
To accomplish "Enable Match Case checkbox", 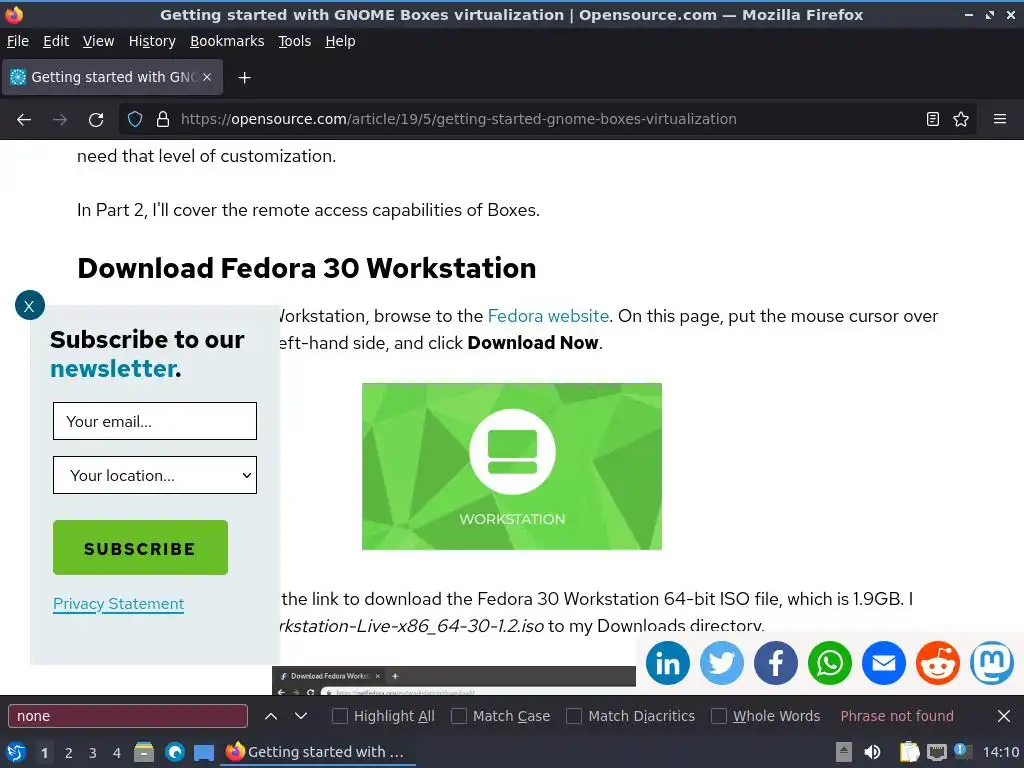I will [459, 716].
